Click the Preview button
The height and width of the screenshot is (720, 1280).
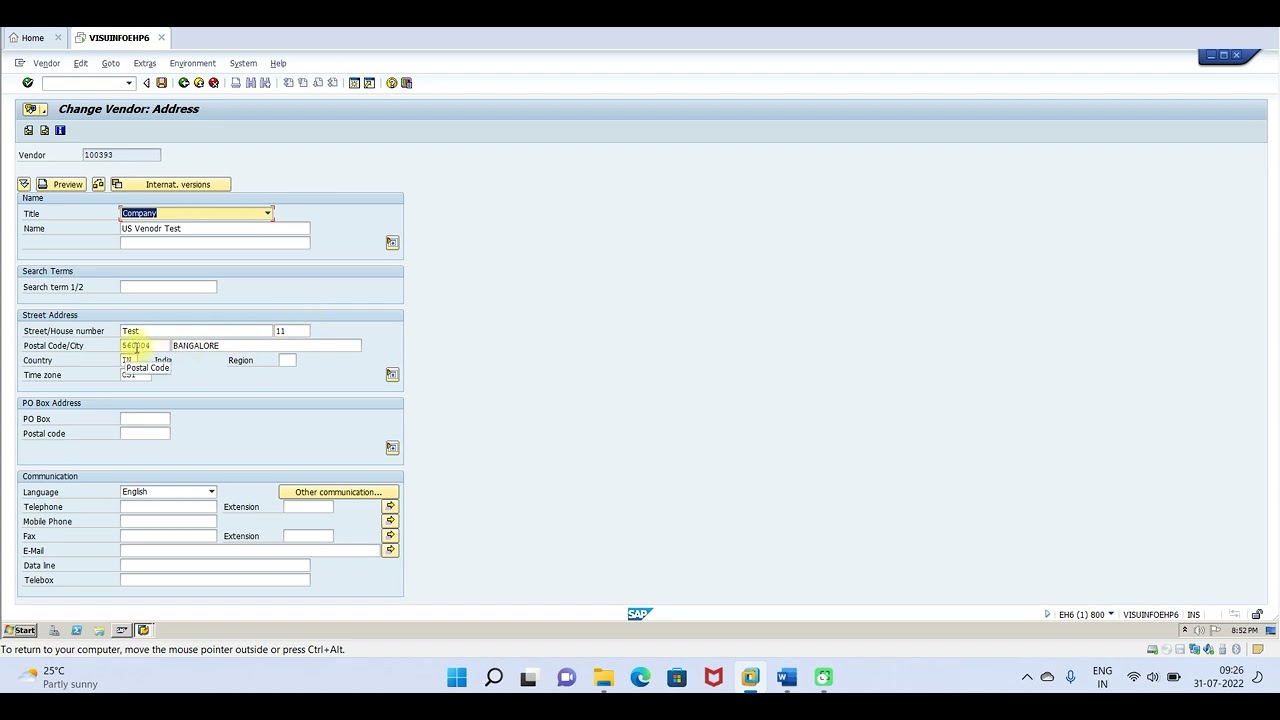click(x=60, y=184)
